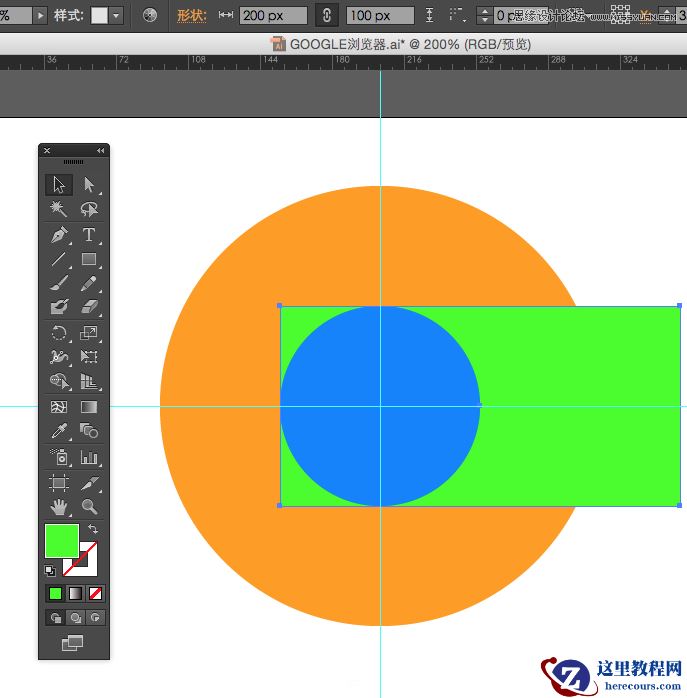Adjust corner radius stepper arrows

(485, 16)
